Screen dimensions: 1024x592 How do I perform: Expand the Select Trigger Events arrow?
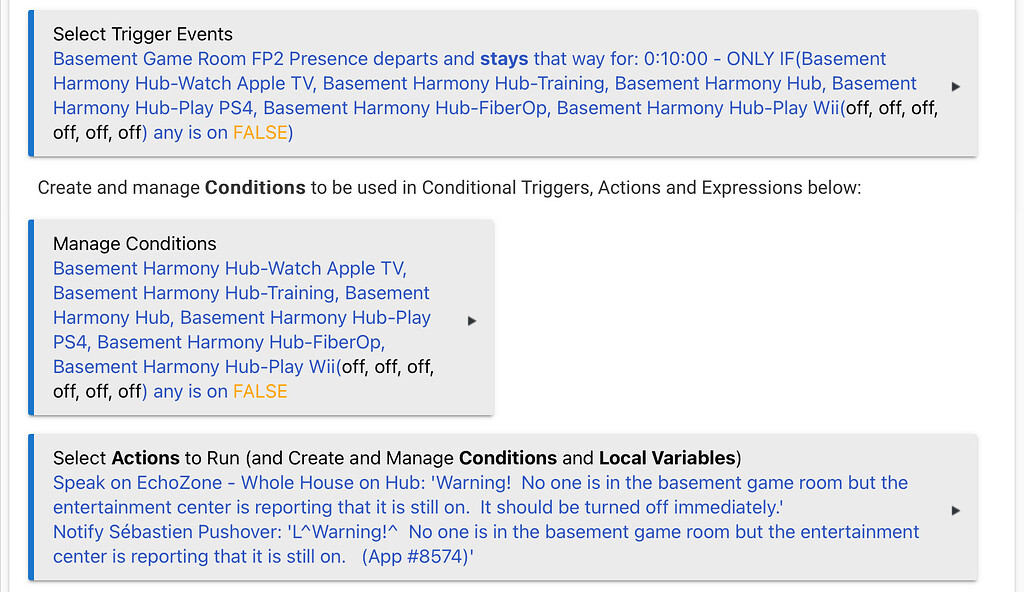pos(956,87)
